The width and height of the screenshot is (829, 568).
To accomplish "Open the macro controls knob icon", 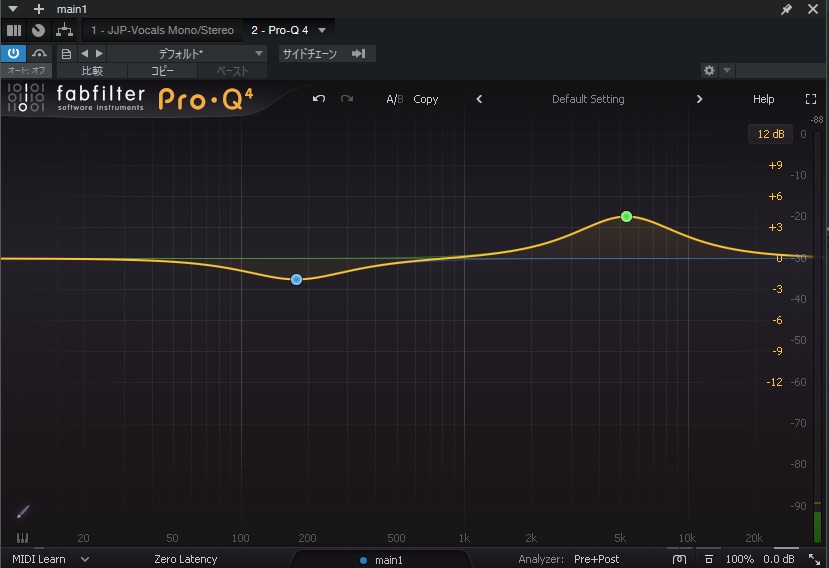I will tap(38, 30).
